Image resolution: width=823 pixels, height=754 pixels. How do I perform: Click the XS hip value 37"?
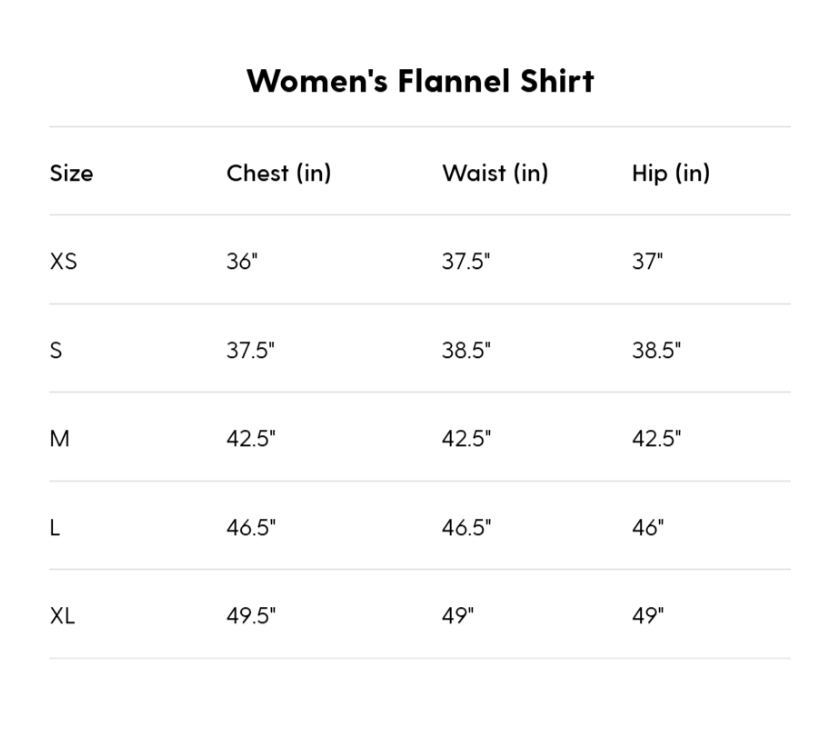click(x=647, y=262)
